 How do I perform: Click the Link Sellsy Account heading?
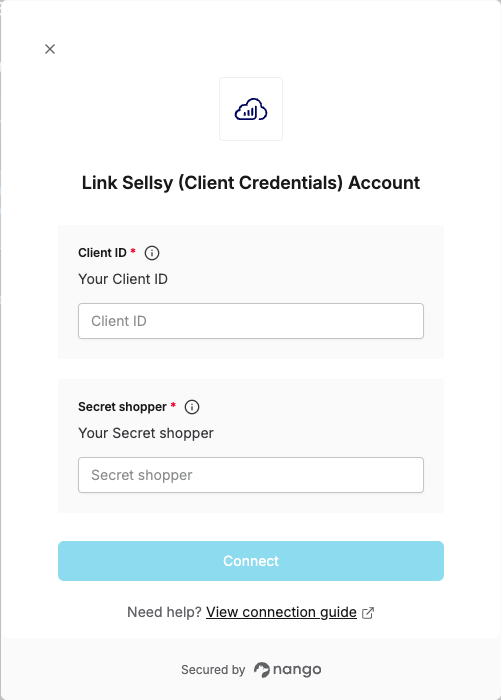pos(251,183)
